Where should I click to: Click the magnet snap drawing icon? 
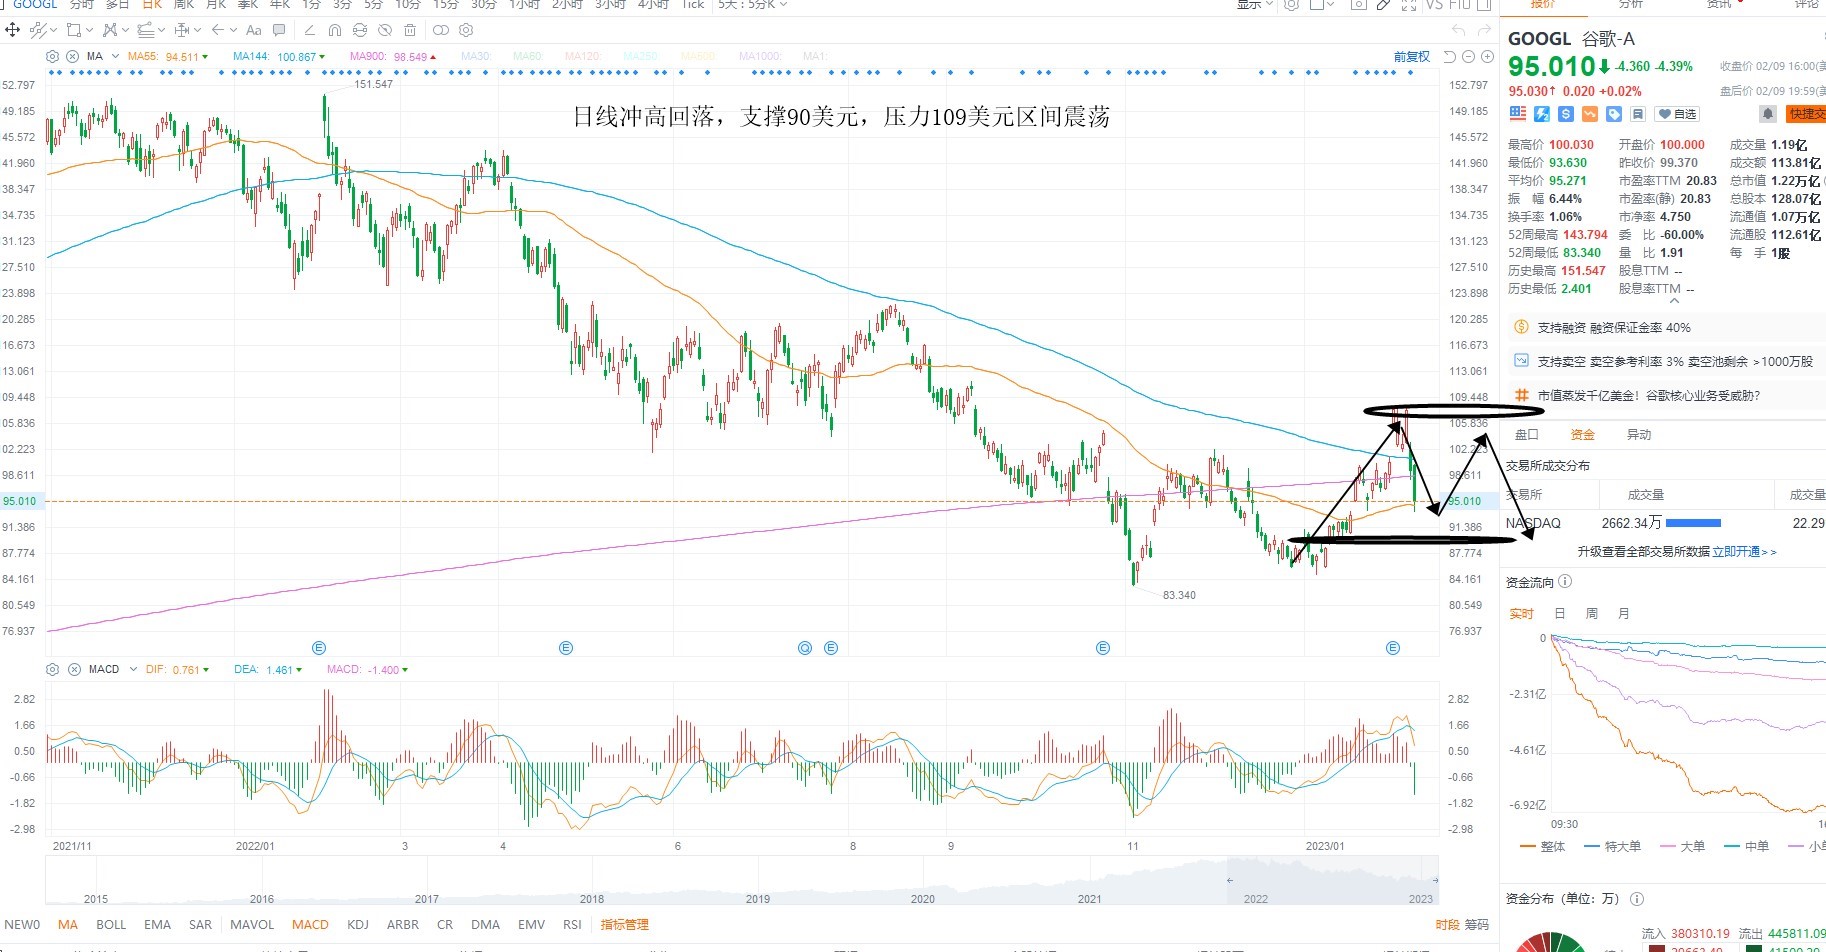[x=335, y=30]
